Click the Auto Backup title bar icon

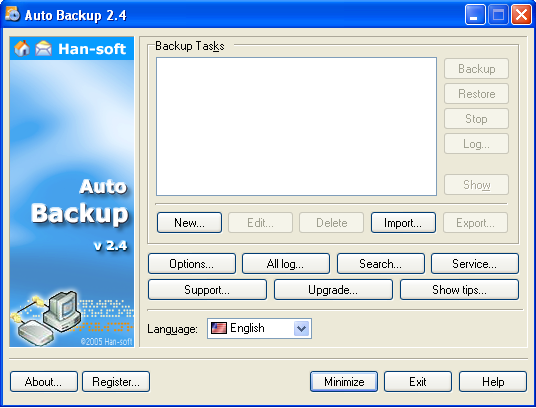coord(12,14)
